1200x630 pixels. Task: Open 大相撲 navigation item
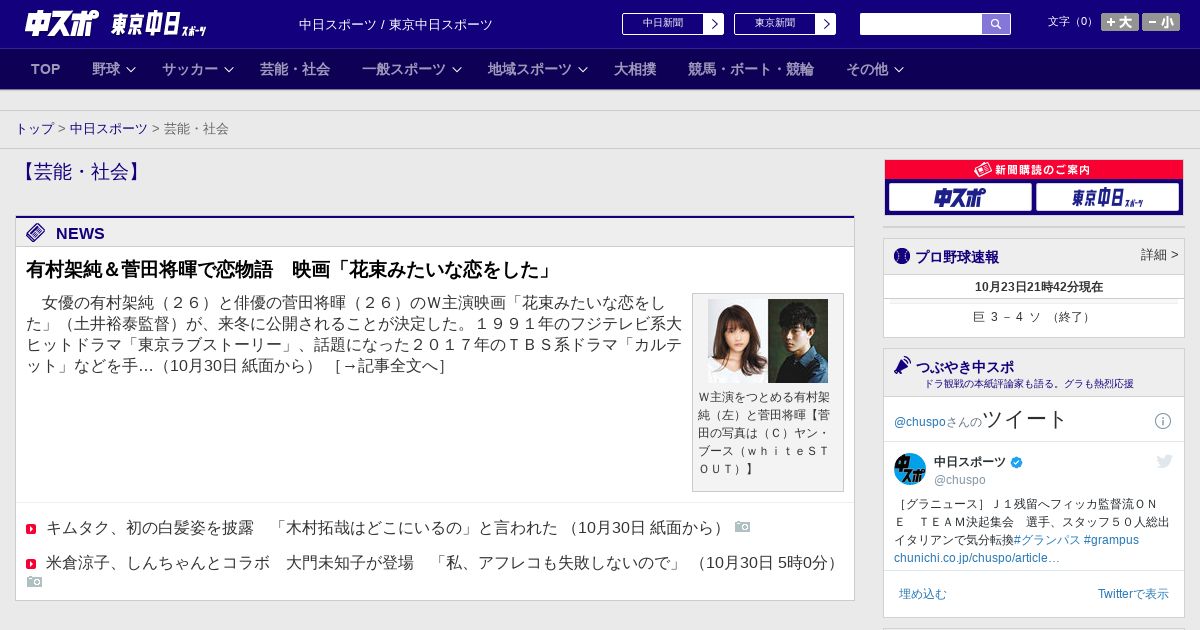[635, 69]
